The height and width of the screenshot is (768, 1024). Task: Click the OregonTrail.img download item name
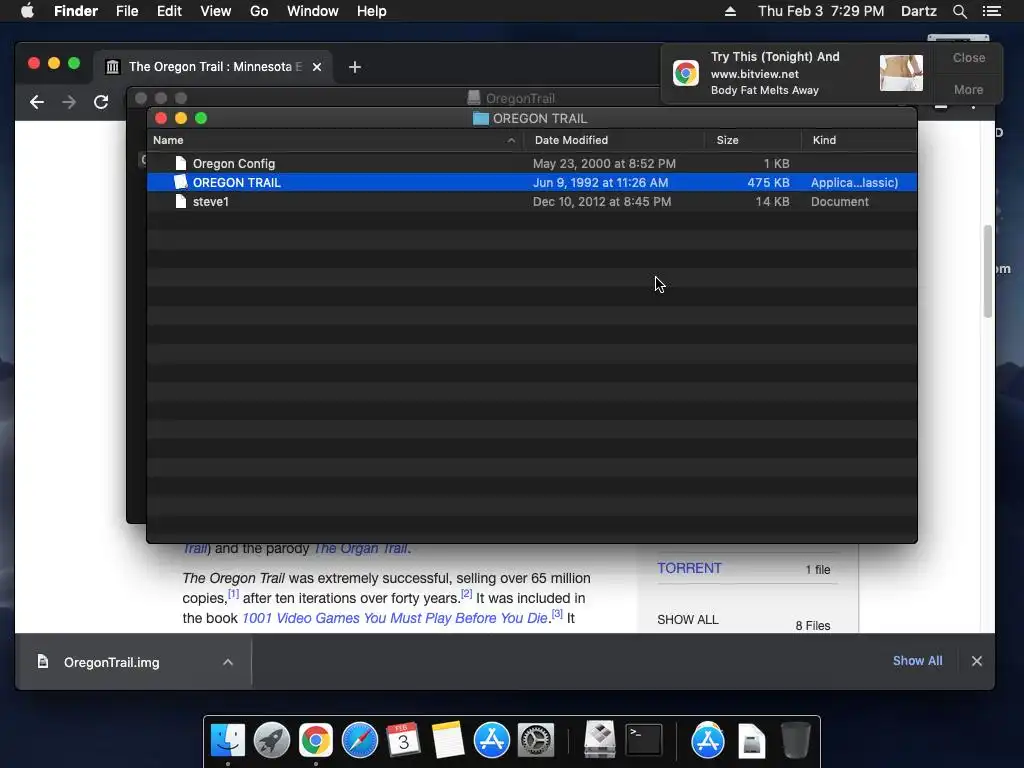pos(112,662)
